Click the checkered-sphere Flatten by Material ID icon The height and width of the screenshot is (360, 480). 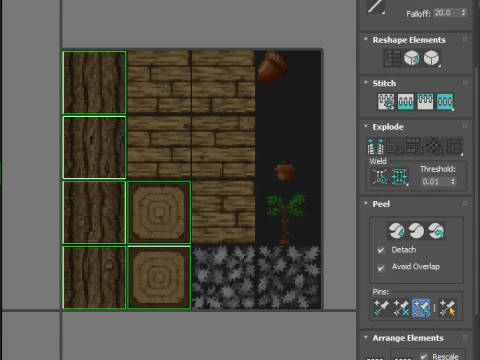tap(434, 147)
